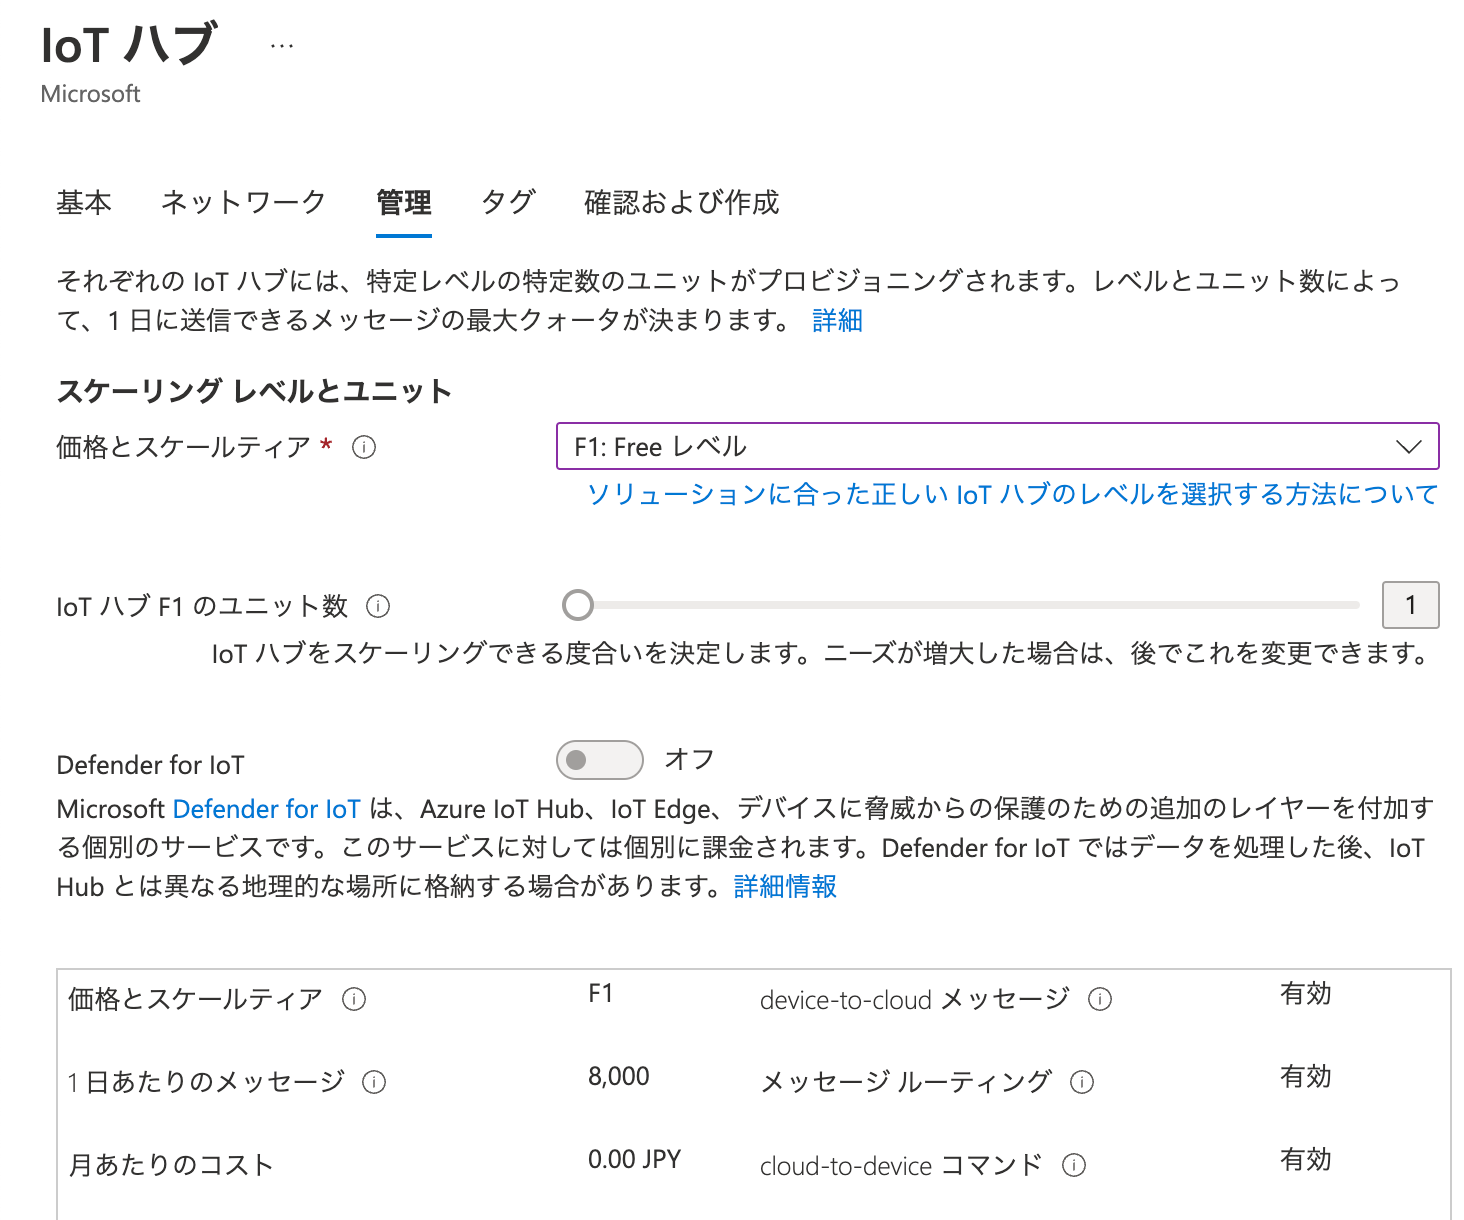1464x1220 pixels.
Task: Click info icon next to メッセージ ルーティング
Action: (1082, 1082)
